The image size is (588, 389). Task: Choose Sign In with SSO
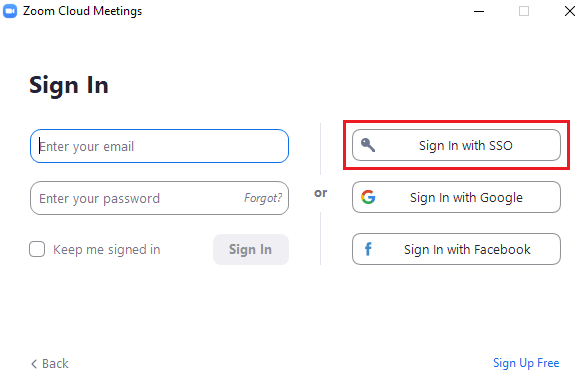(x=456, y=145)
